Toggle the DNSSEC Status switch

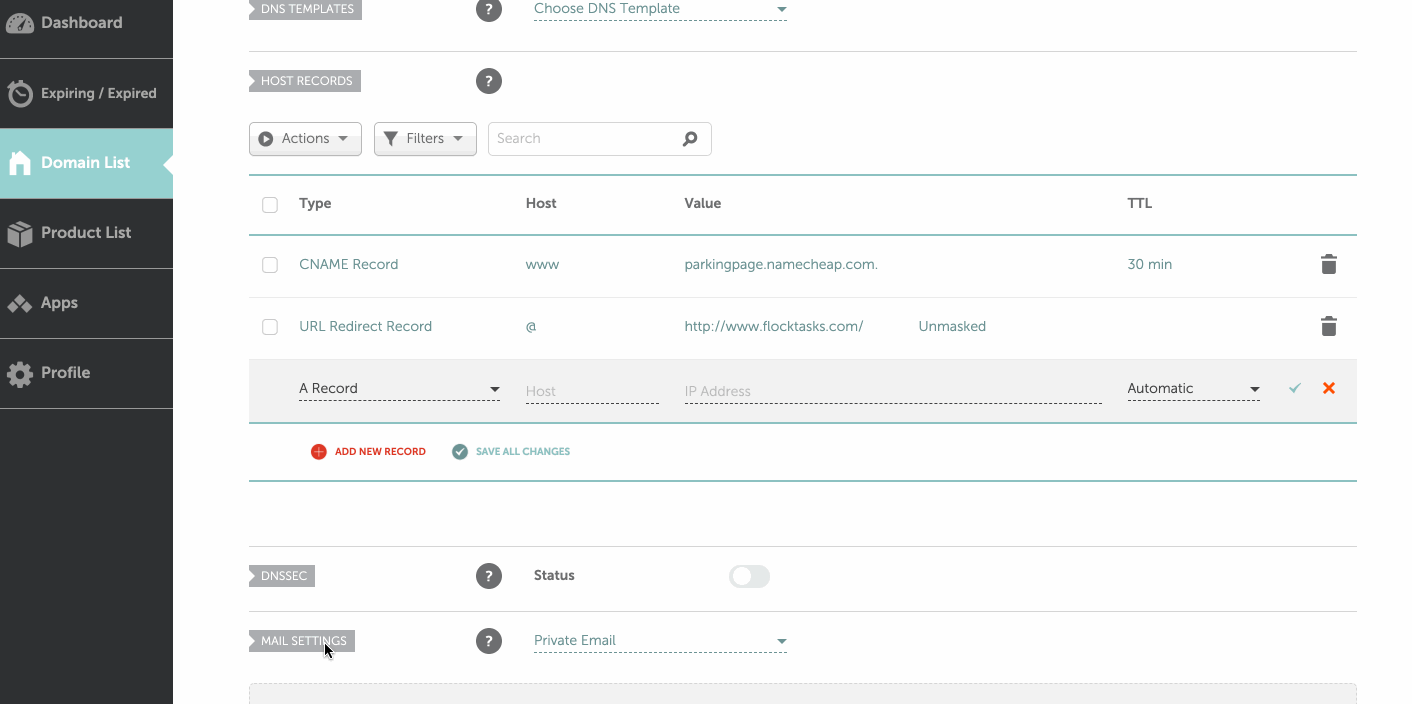point(749,576)
